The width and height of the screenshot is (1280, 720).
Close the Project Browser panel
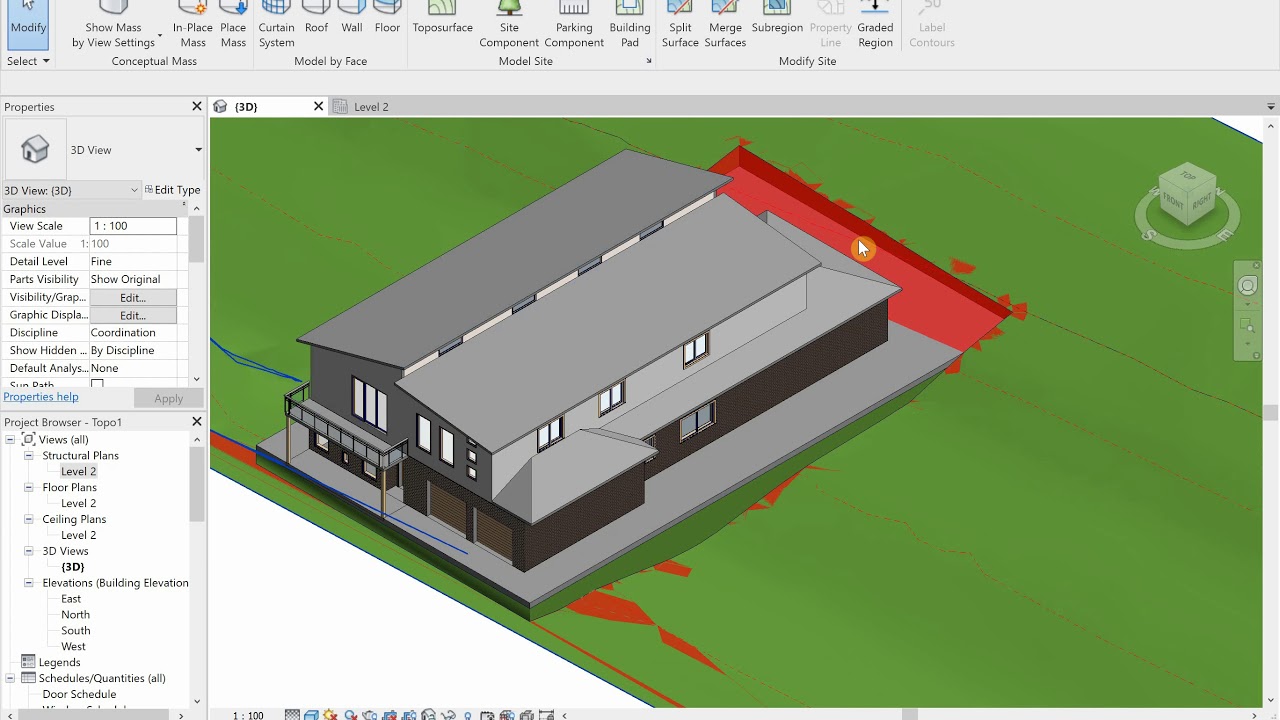point(197,422)
